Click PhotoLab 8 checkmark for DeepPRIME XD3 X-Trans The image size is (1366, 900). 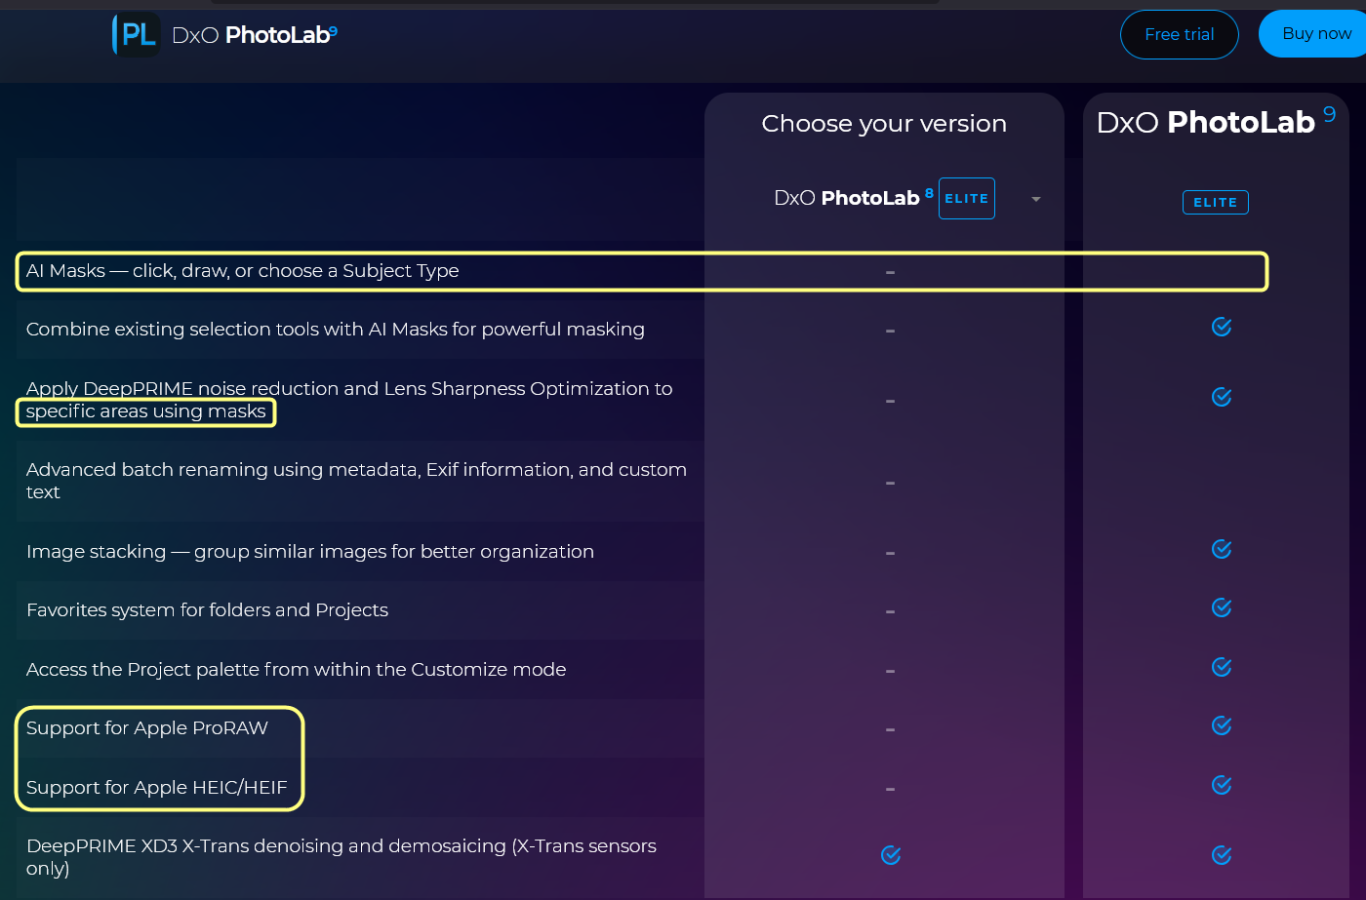891,855
